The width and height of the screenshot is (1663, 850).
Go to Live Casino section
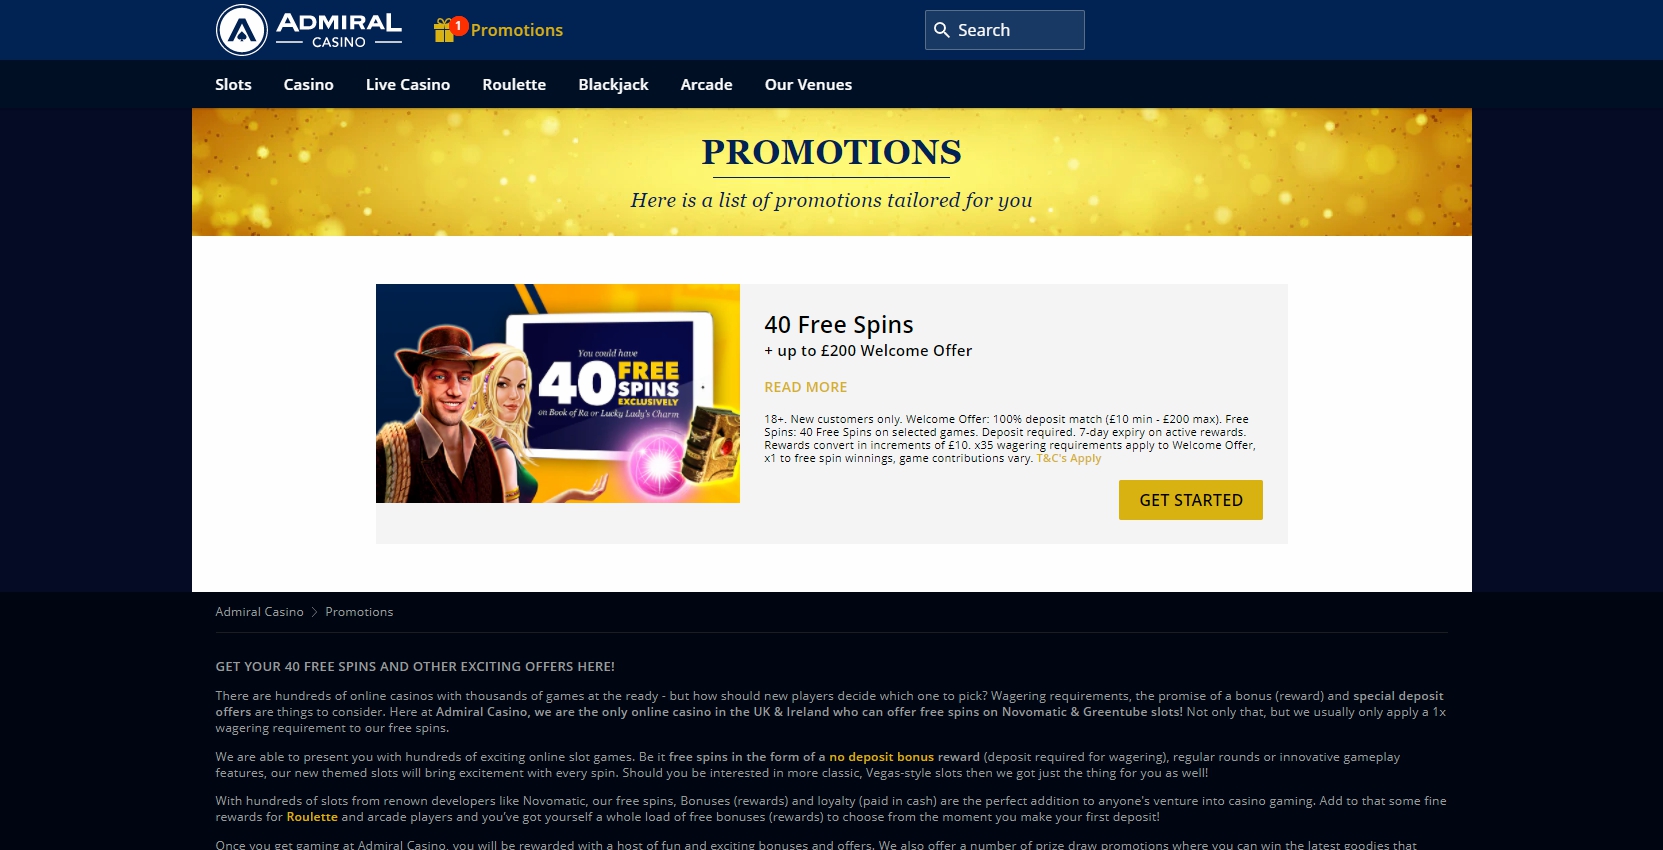(x=408, y=85)
